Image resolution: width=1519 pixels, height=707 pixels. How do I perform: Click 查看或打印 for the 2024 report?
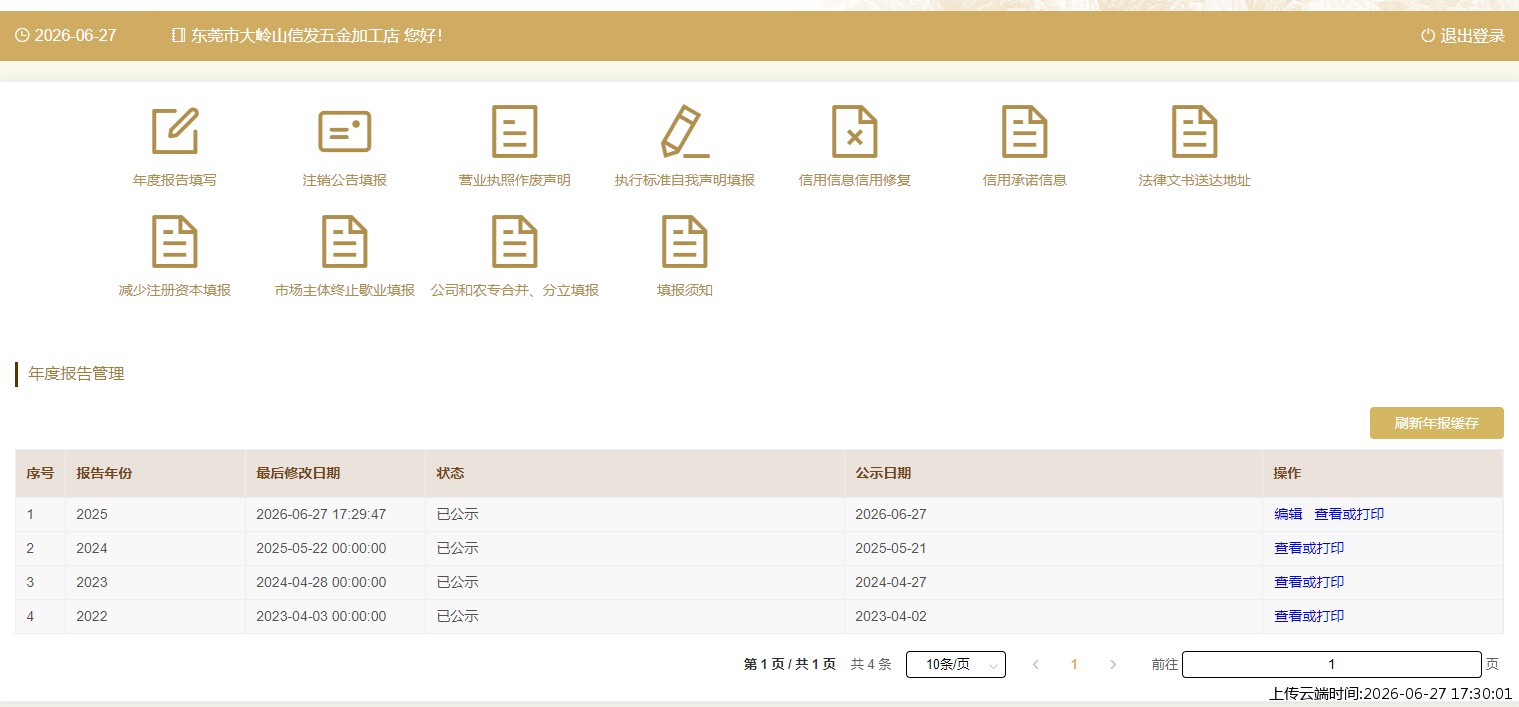coord(1309,548)
